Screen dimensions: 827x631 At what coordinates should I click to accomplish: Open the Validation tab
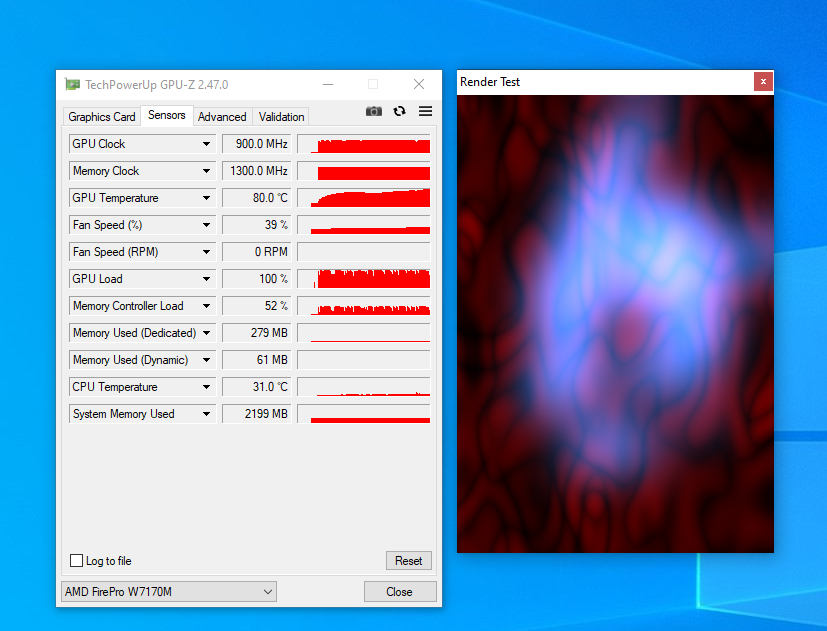(x=280, y=116)
